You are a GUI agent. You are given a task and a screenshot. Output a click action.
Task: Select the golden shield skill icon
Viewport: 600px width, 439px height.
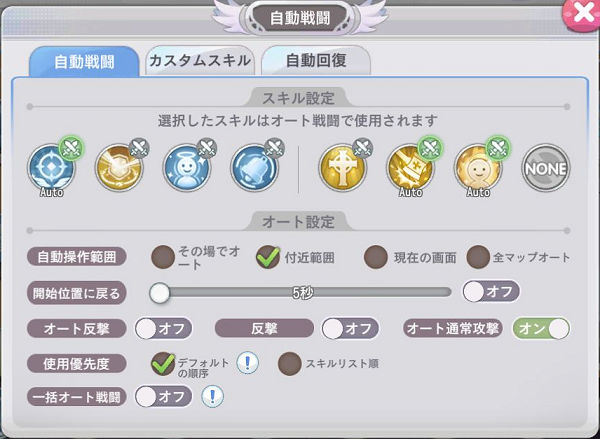pos(119,168)
